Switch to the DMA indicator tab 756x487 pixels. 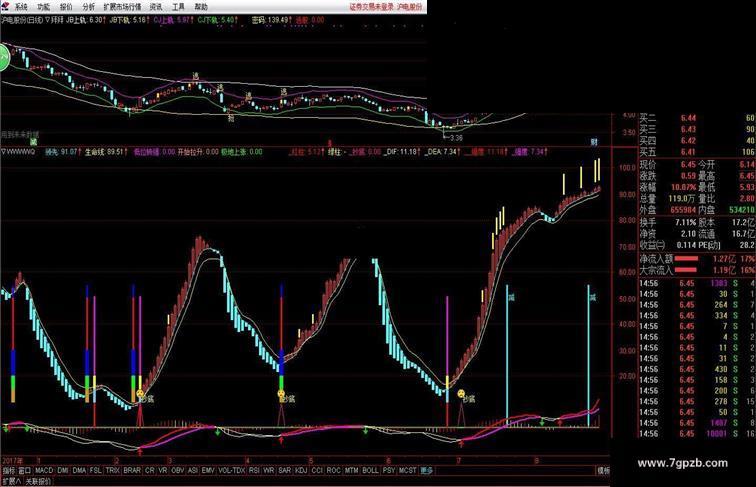click(x=79, y=470)
